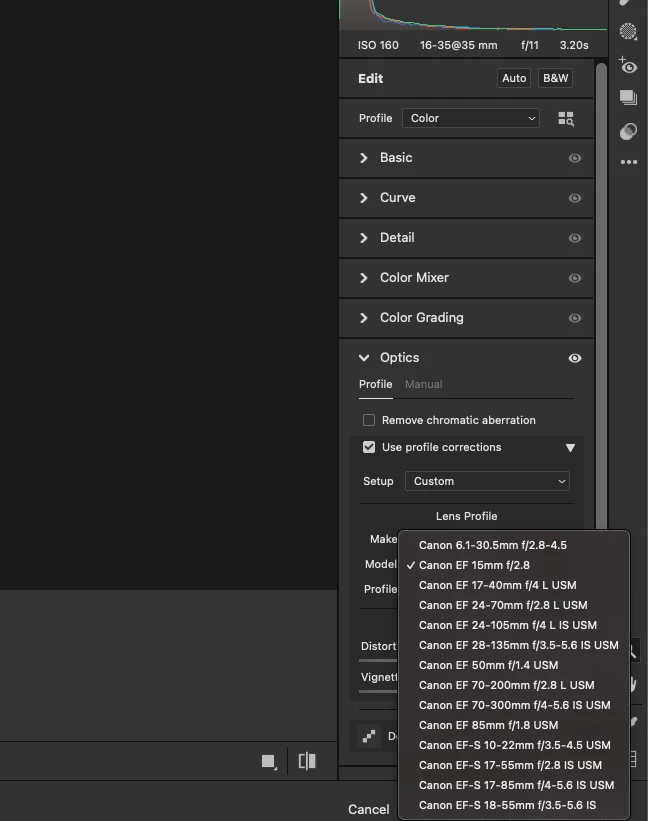Click the histogram display
Image resolution: width=648 pixels, height=821 pixels.
point(473,15)
